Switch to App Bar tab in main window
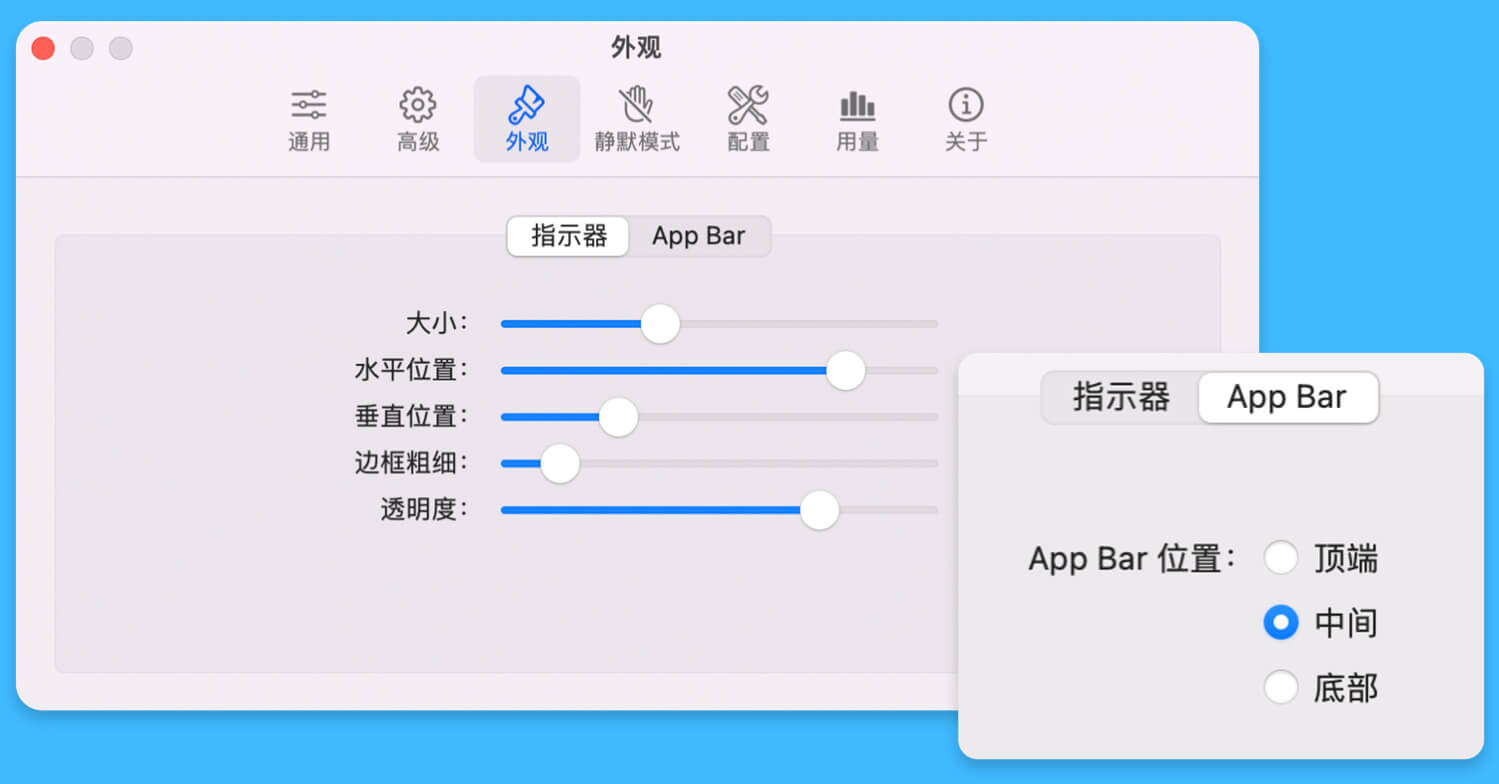Image resolution: width=1499 pixels, height=784 pixels. tap(699, 237)
